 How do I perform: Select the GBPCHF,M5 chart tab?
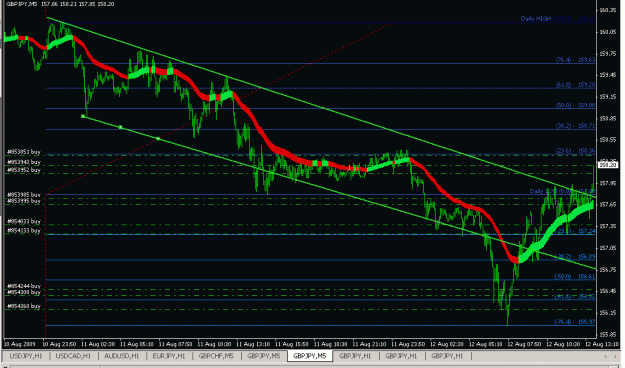pyautogui.click(x=216, y=356)
